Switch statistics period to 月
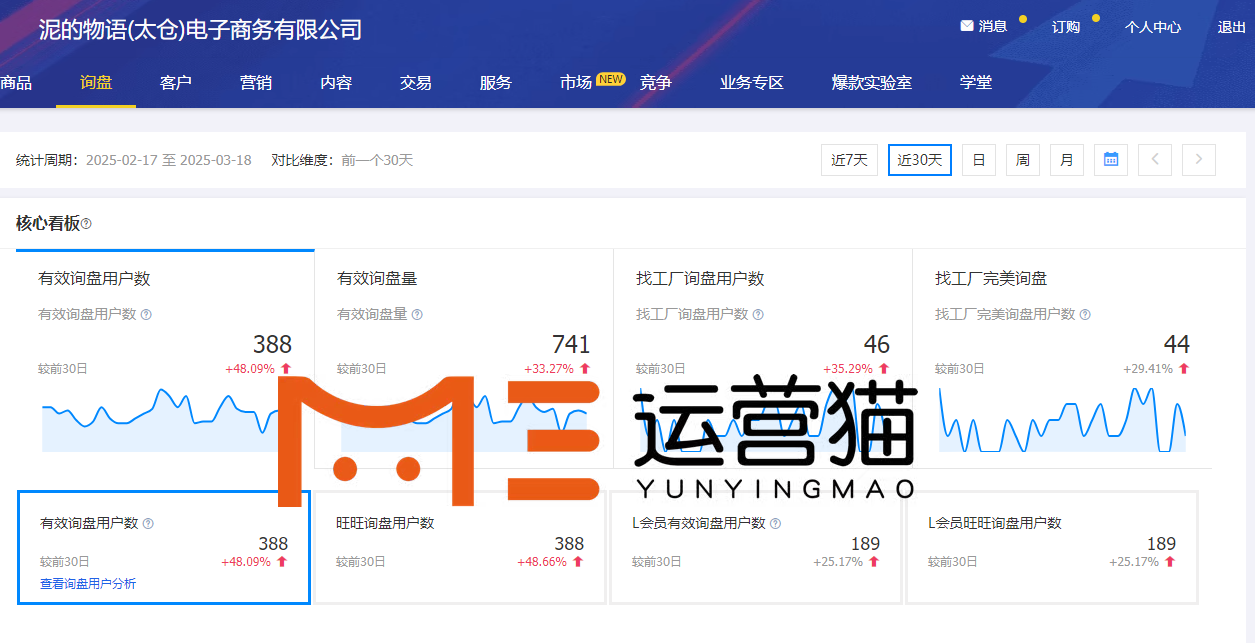 pyautogui.click(x=1066, y=160)
